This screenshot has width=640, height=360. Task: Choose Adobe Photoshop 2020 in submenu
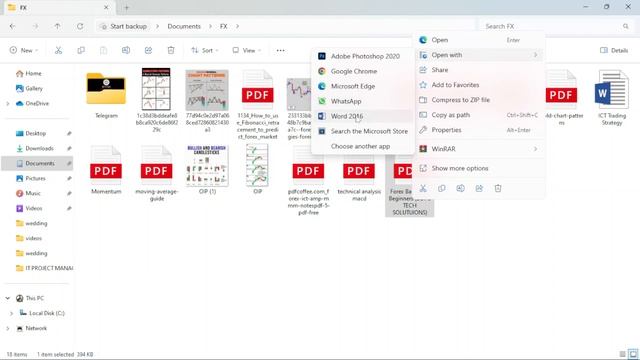pyautogui.click(x=362, y=56)
